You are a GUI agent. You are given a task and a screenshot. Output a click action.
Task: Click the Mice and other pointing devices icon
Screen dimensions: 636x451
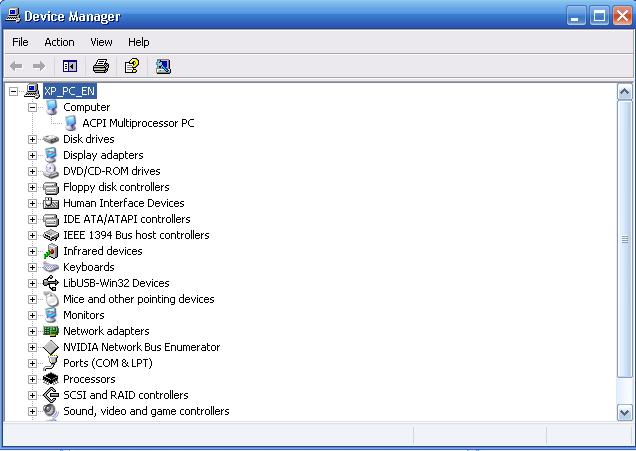point(51,299)
